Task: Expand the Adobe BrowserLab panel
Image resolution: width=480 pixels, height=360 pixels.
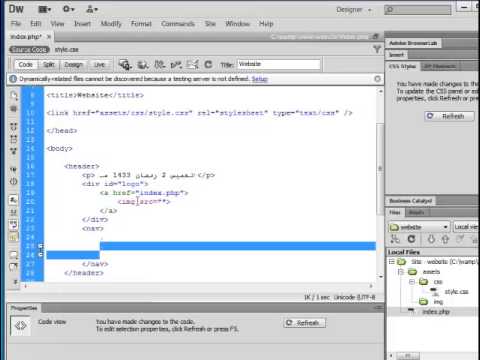Action: [x=413, y=43]
